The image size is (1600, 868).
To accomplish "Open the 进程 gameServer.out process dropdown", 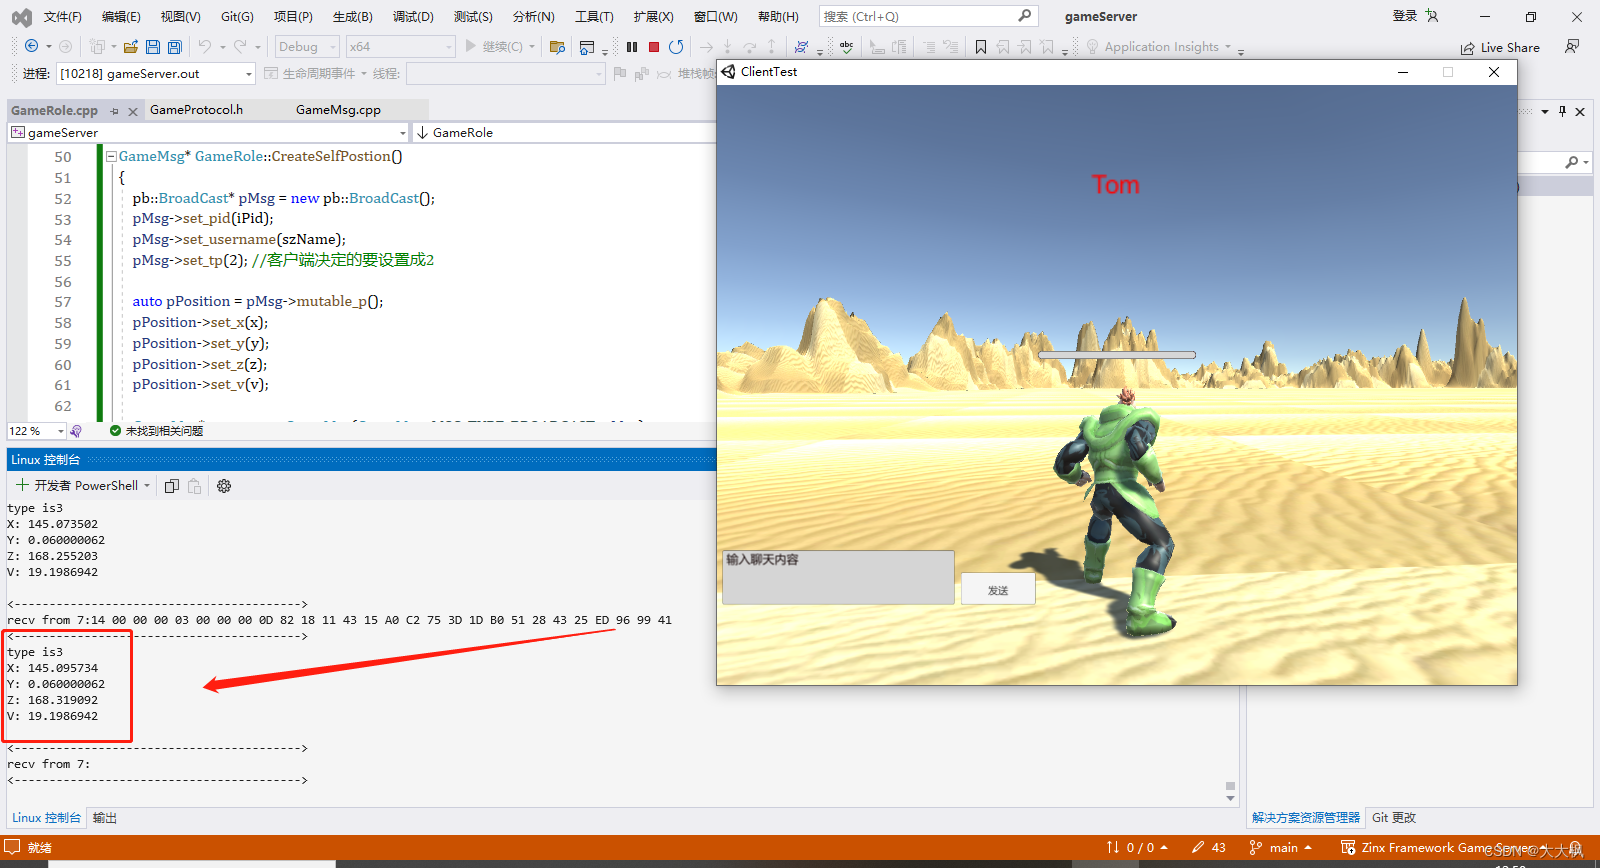I will point(156,74).
